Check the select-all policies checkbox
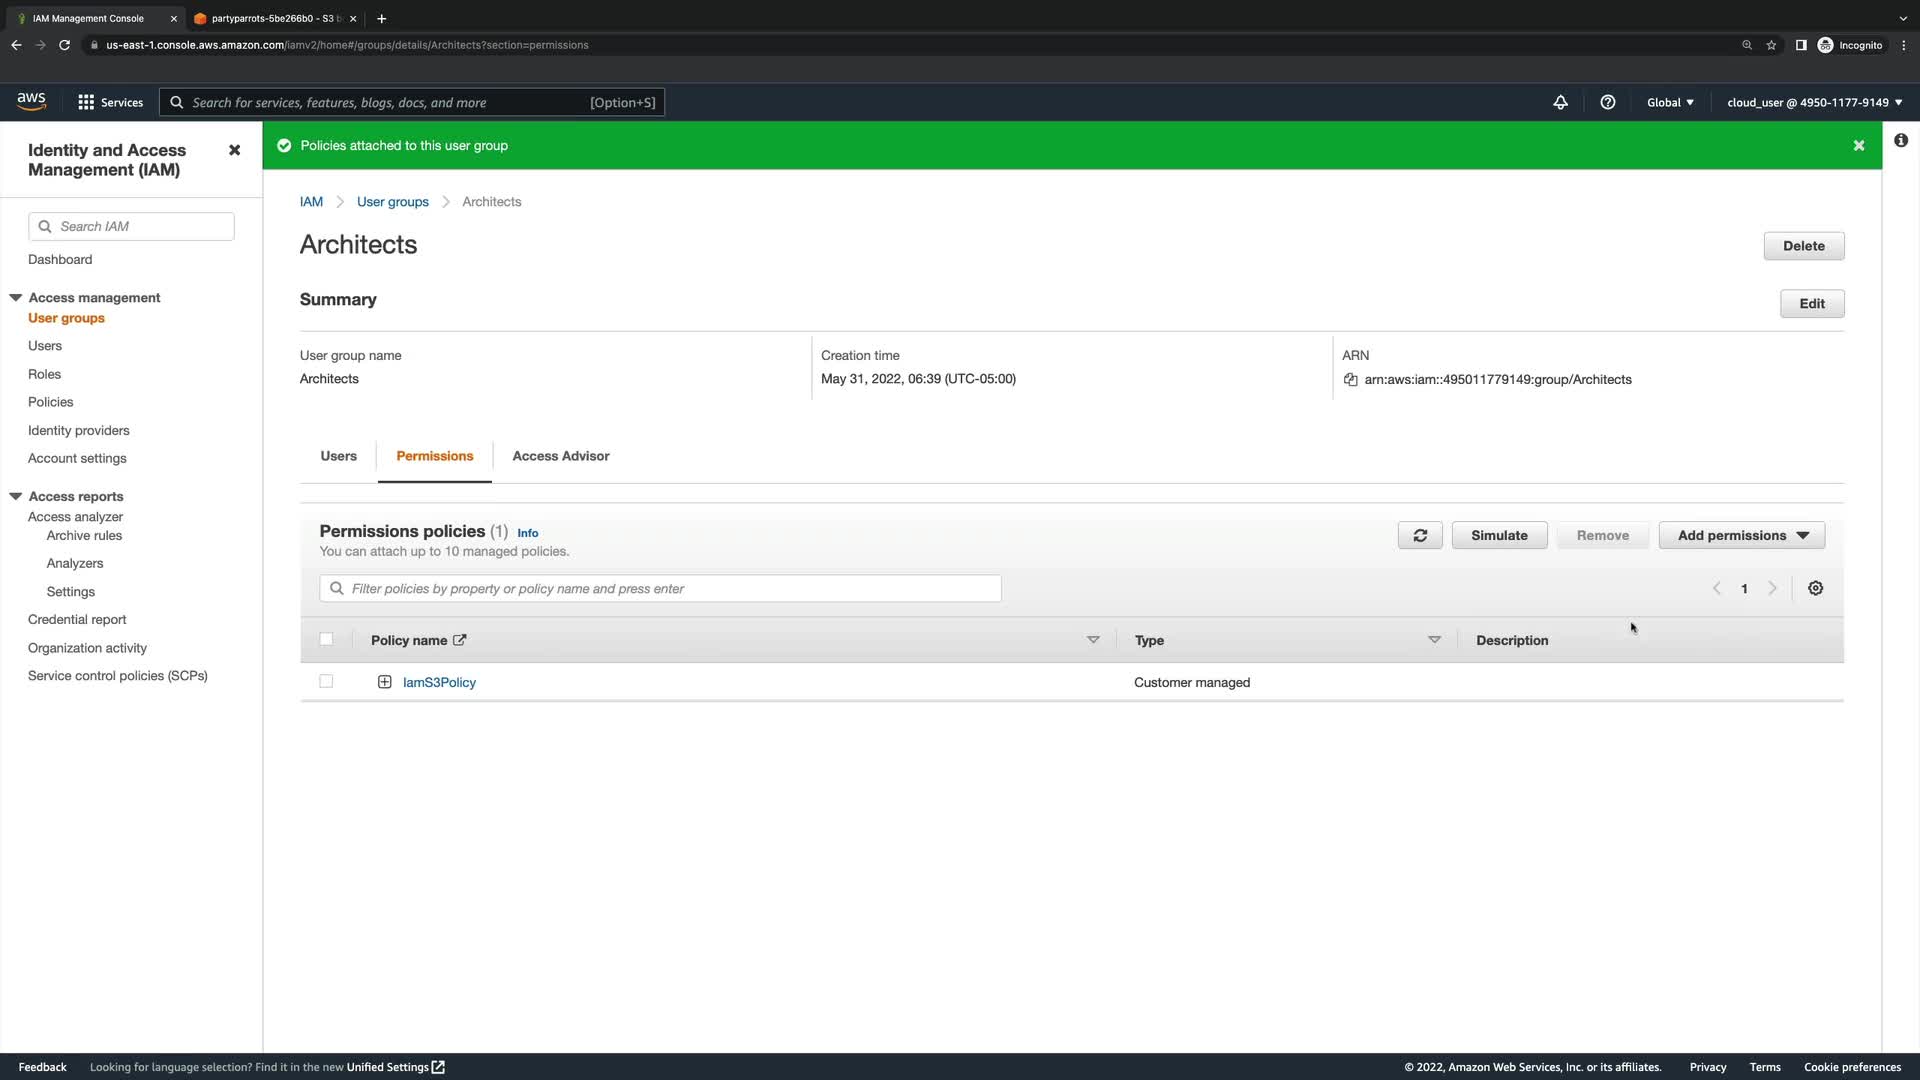 click(x=326, y=639)
